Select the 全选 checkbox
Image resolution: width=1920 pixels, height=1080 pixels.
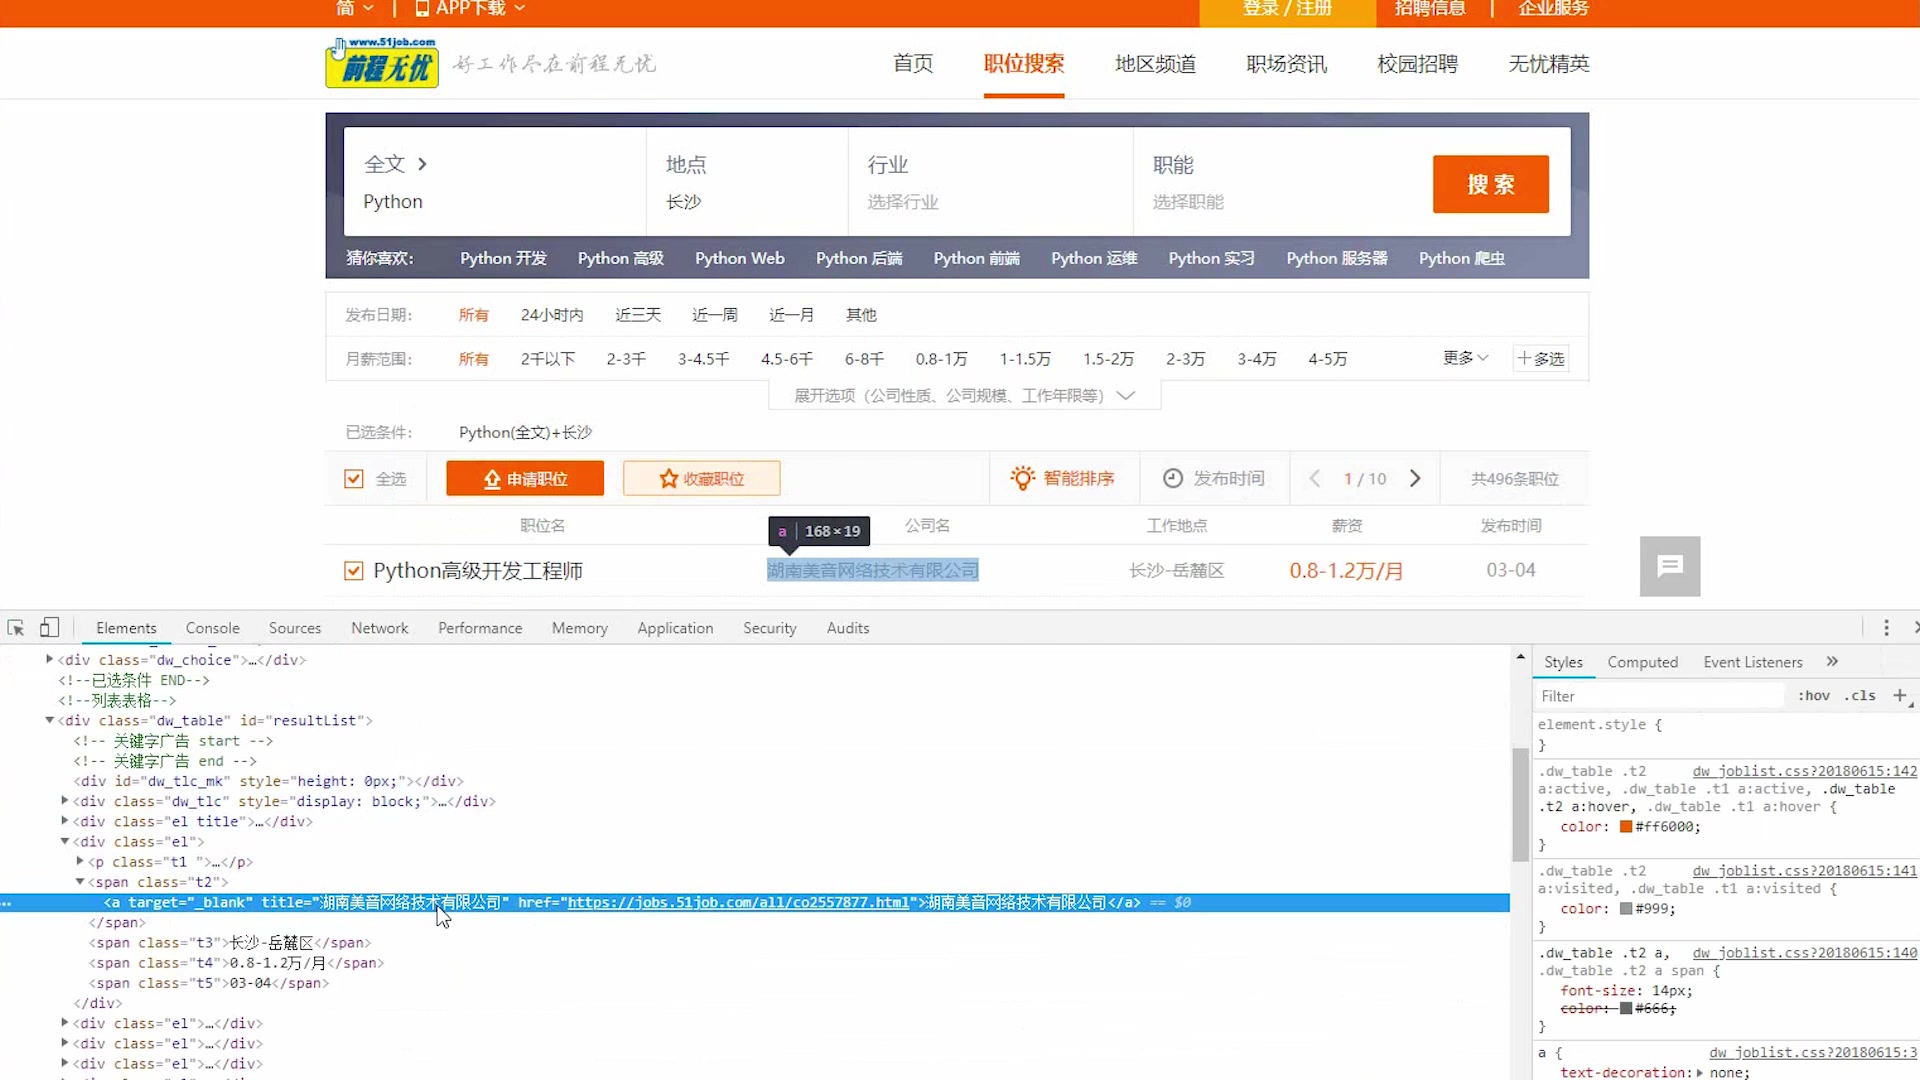click(x=355, y=477)
